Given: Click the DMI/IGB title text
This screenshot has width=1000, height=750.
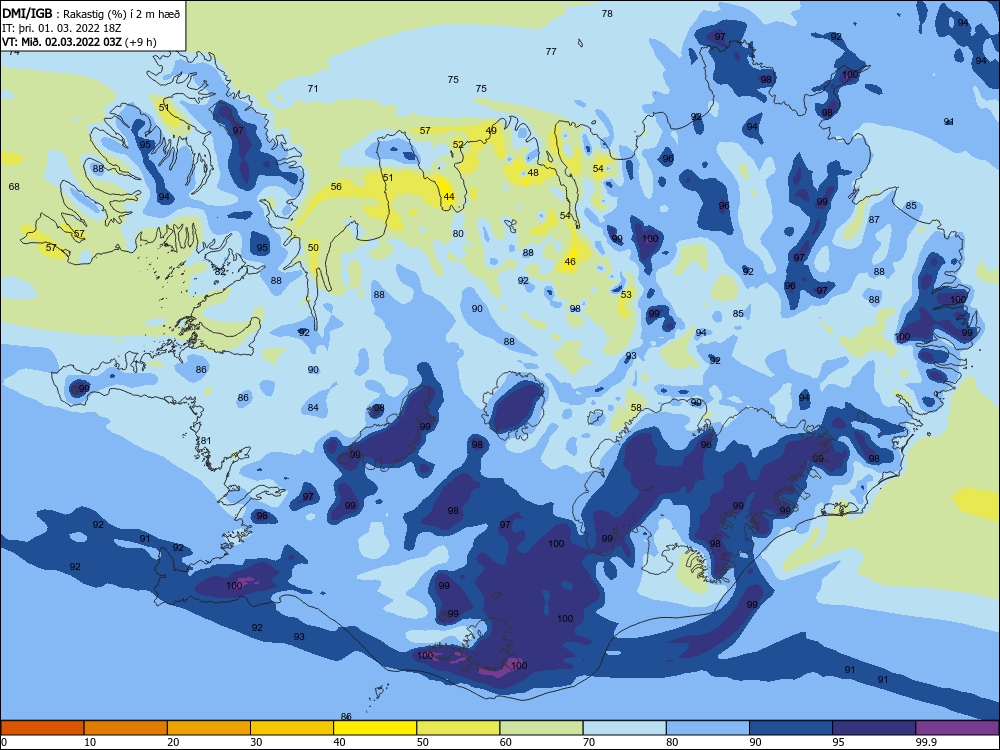Looking at the screenshot, I should [27, 14].
